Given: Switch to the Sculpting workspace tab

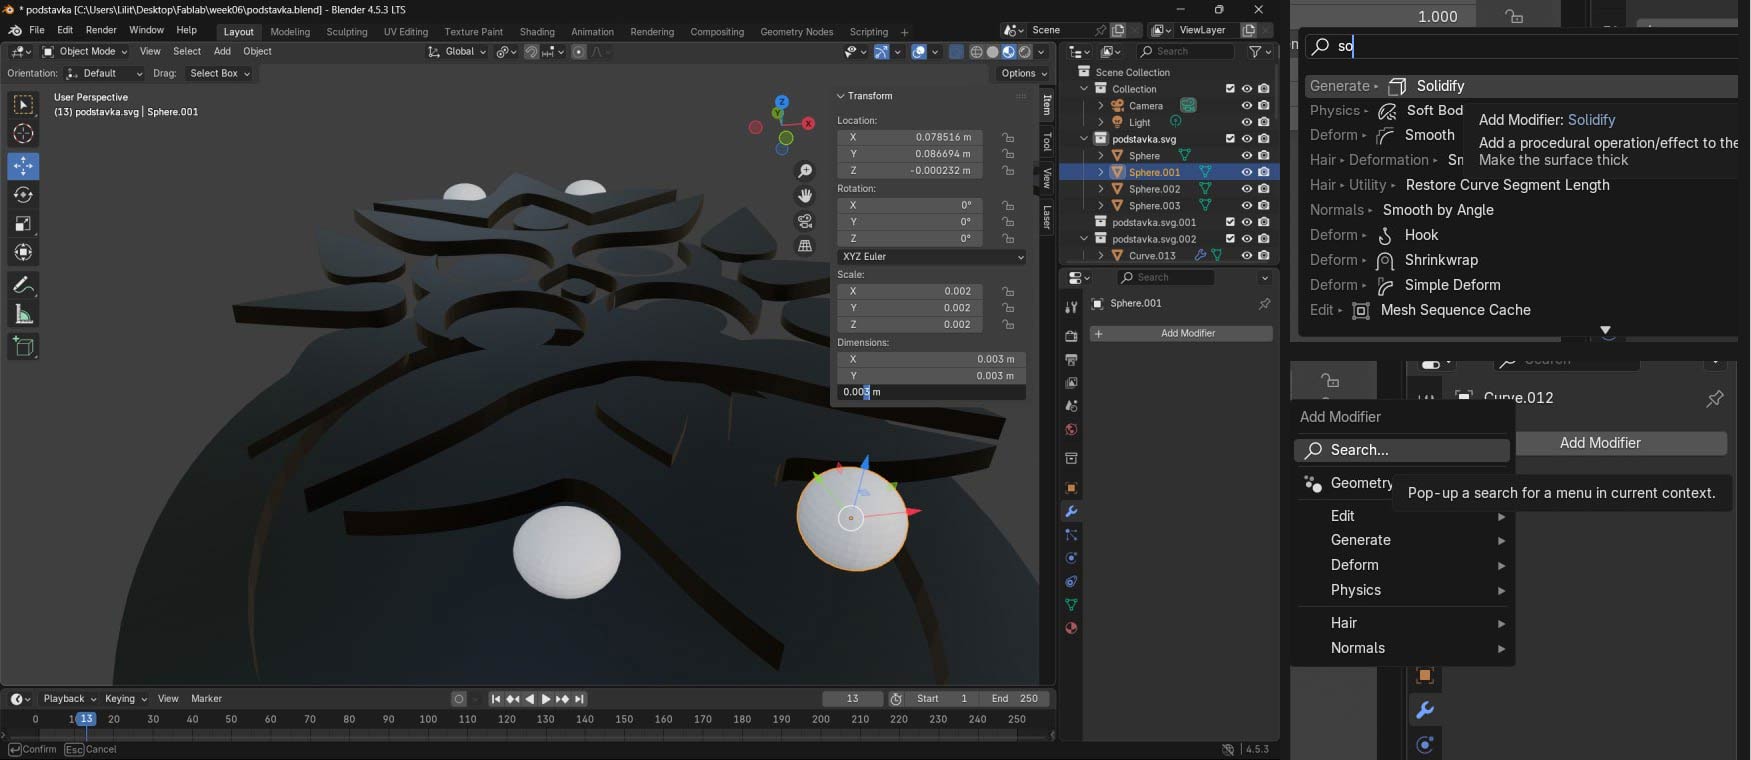Looking at the screenshot, I should 346,32.
